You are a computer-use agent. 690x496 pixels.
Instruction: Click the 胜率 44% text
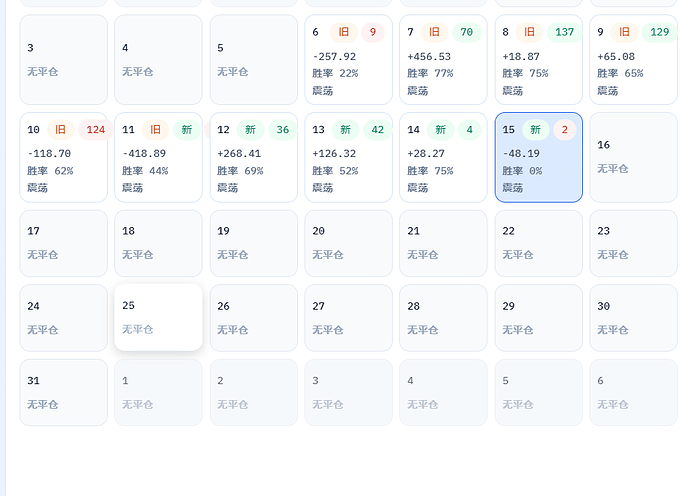point(145,171)
